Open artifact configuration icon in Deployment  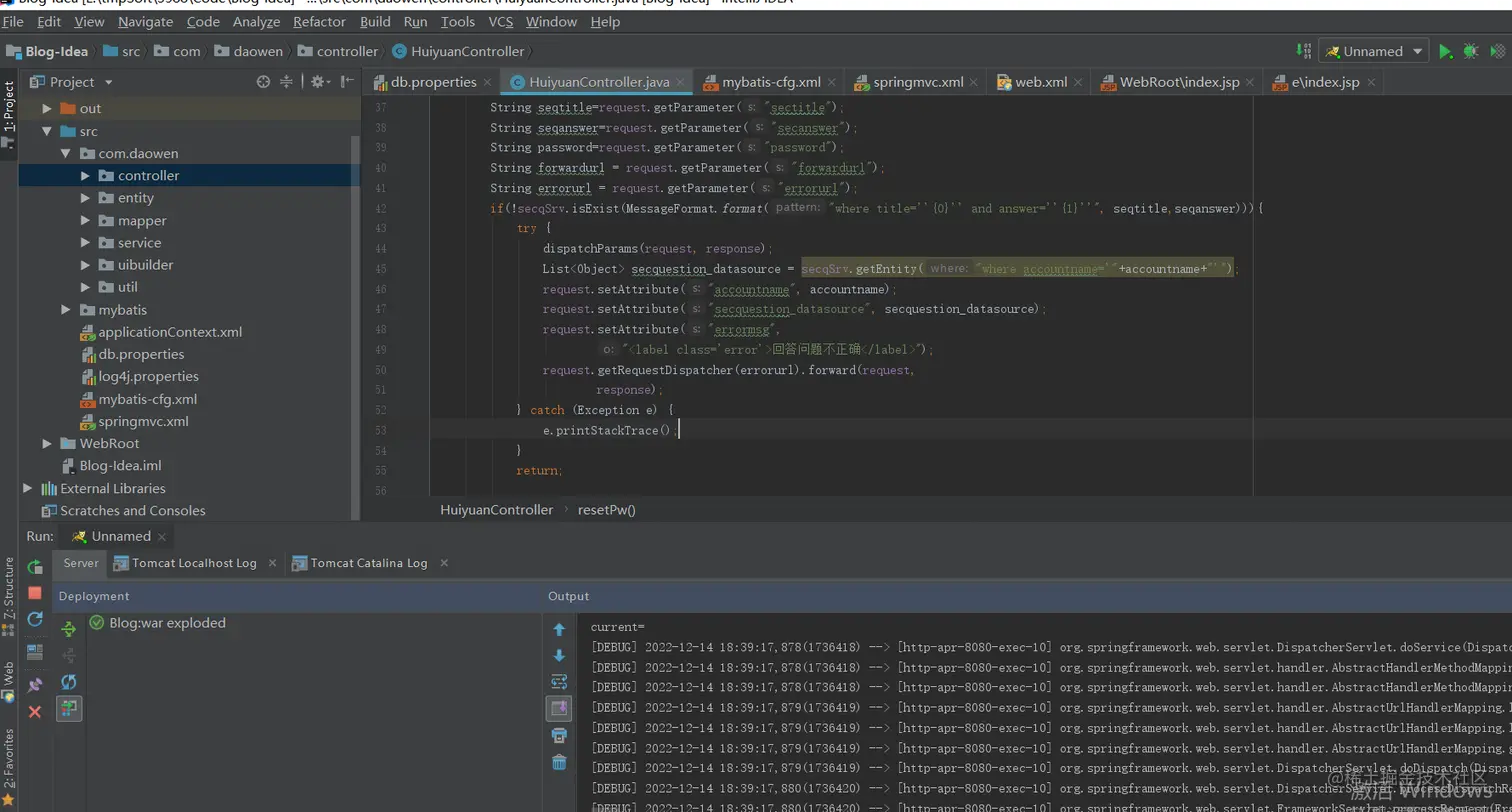(x=69, y=709)
